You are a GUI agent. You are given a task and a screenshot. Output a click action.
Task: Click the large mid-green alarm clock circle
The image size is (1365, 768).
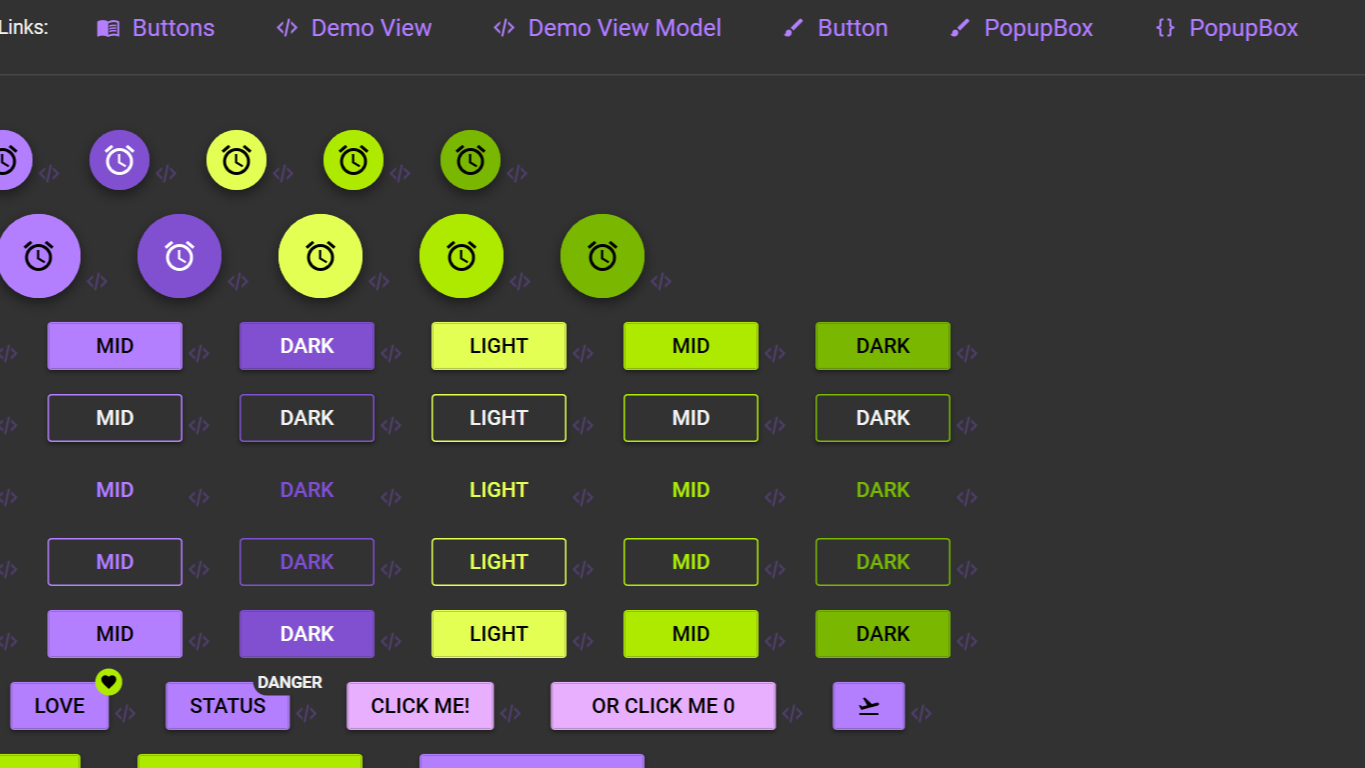click(x=461, y=255)
